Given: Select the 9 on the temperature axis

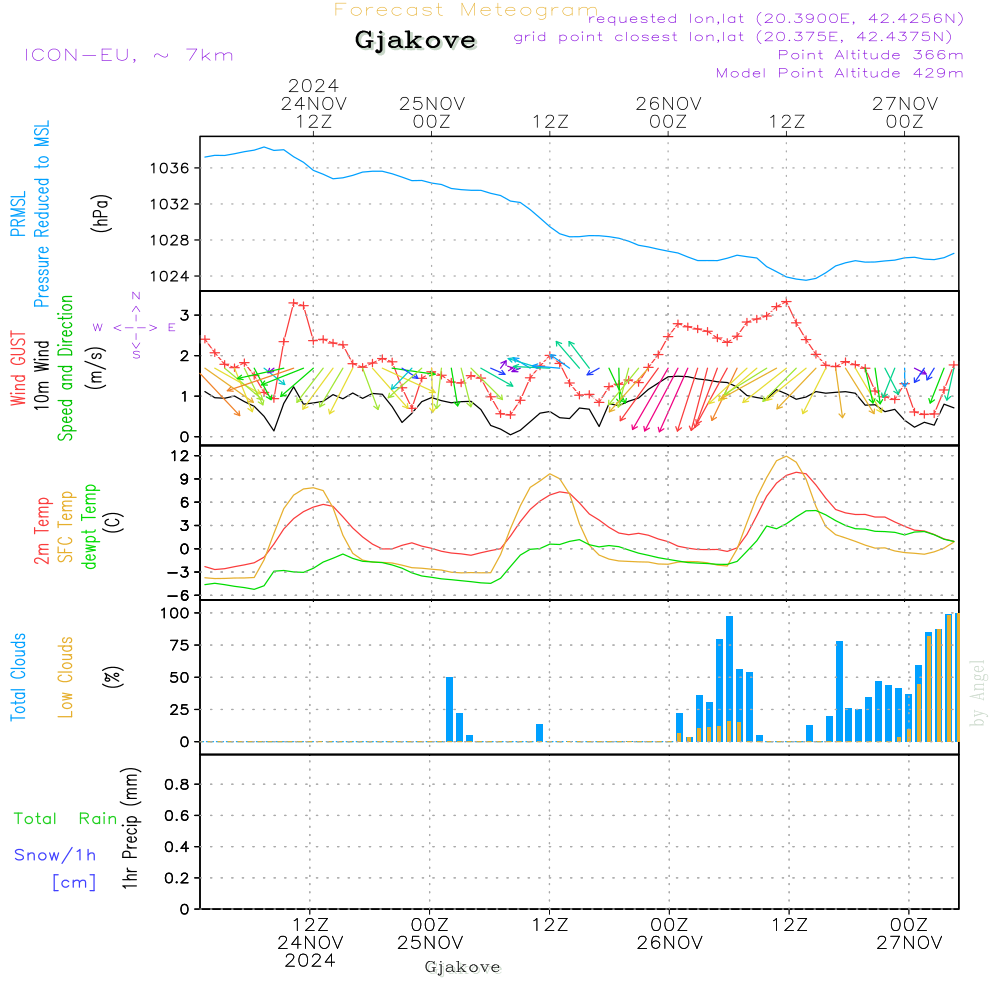Looking at the screenshot, I should click(x=184, y=479).
